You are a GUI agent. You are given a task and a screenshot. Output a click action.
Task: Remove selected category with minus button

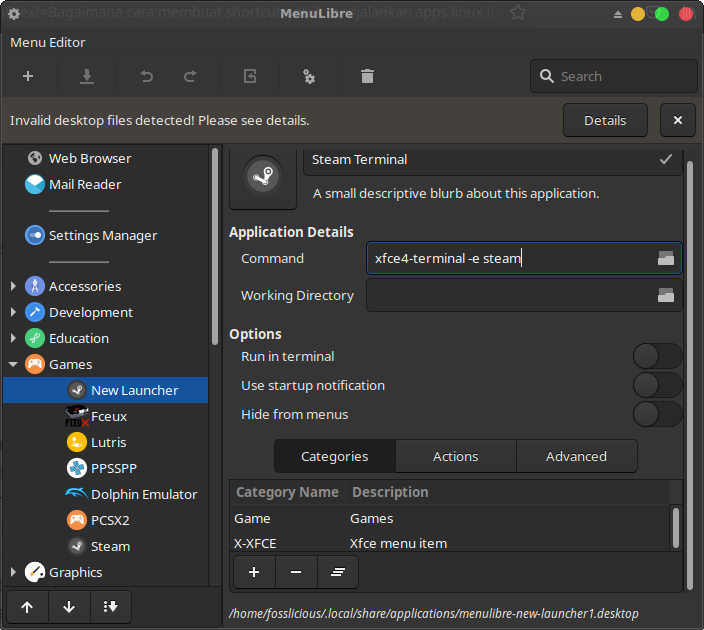(296, 572)
